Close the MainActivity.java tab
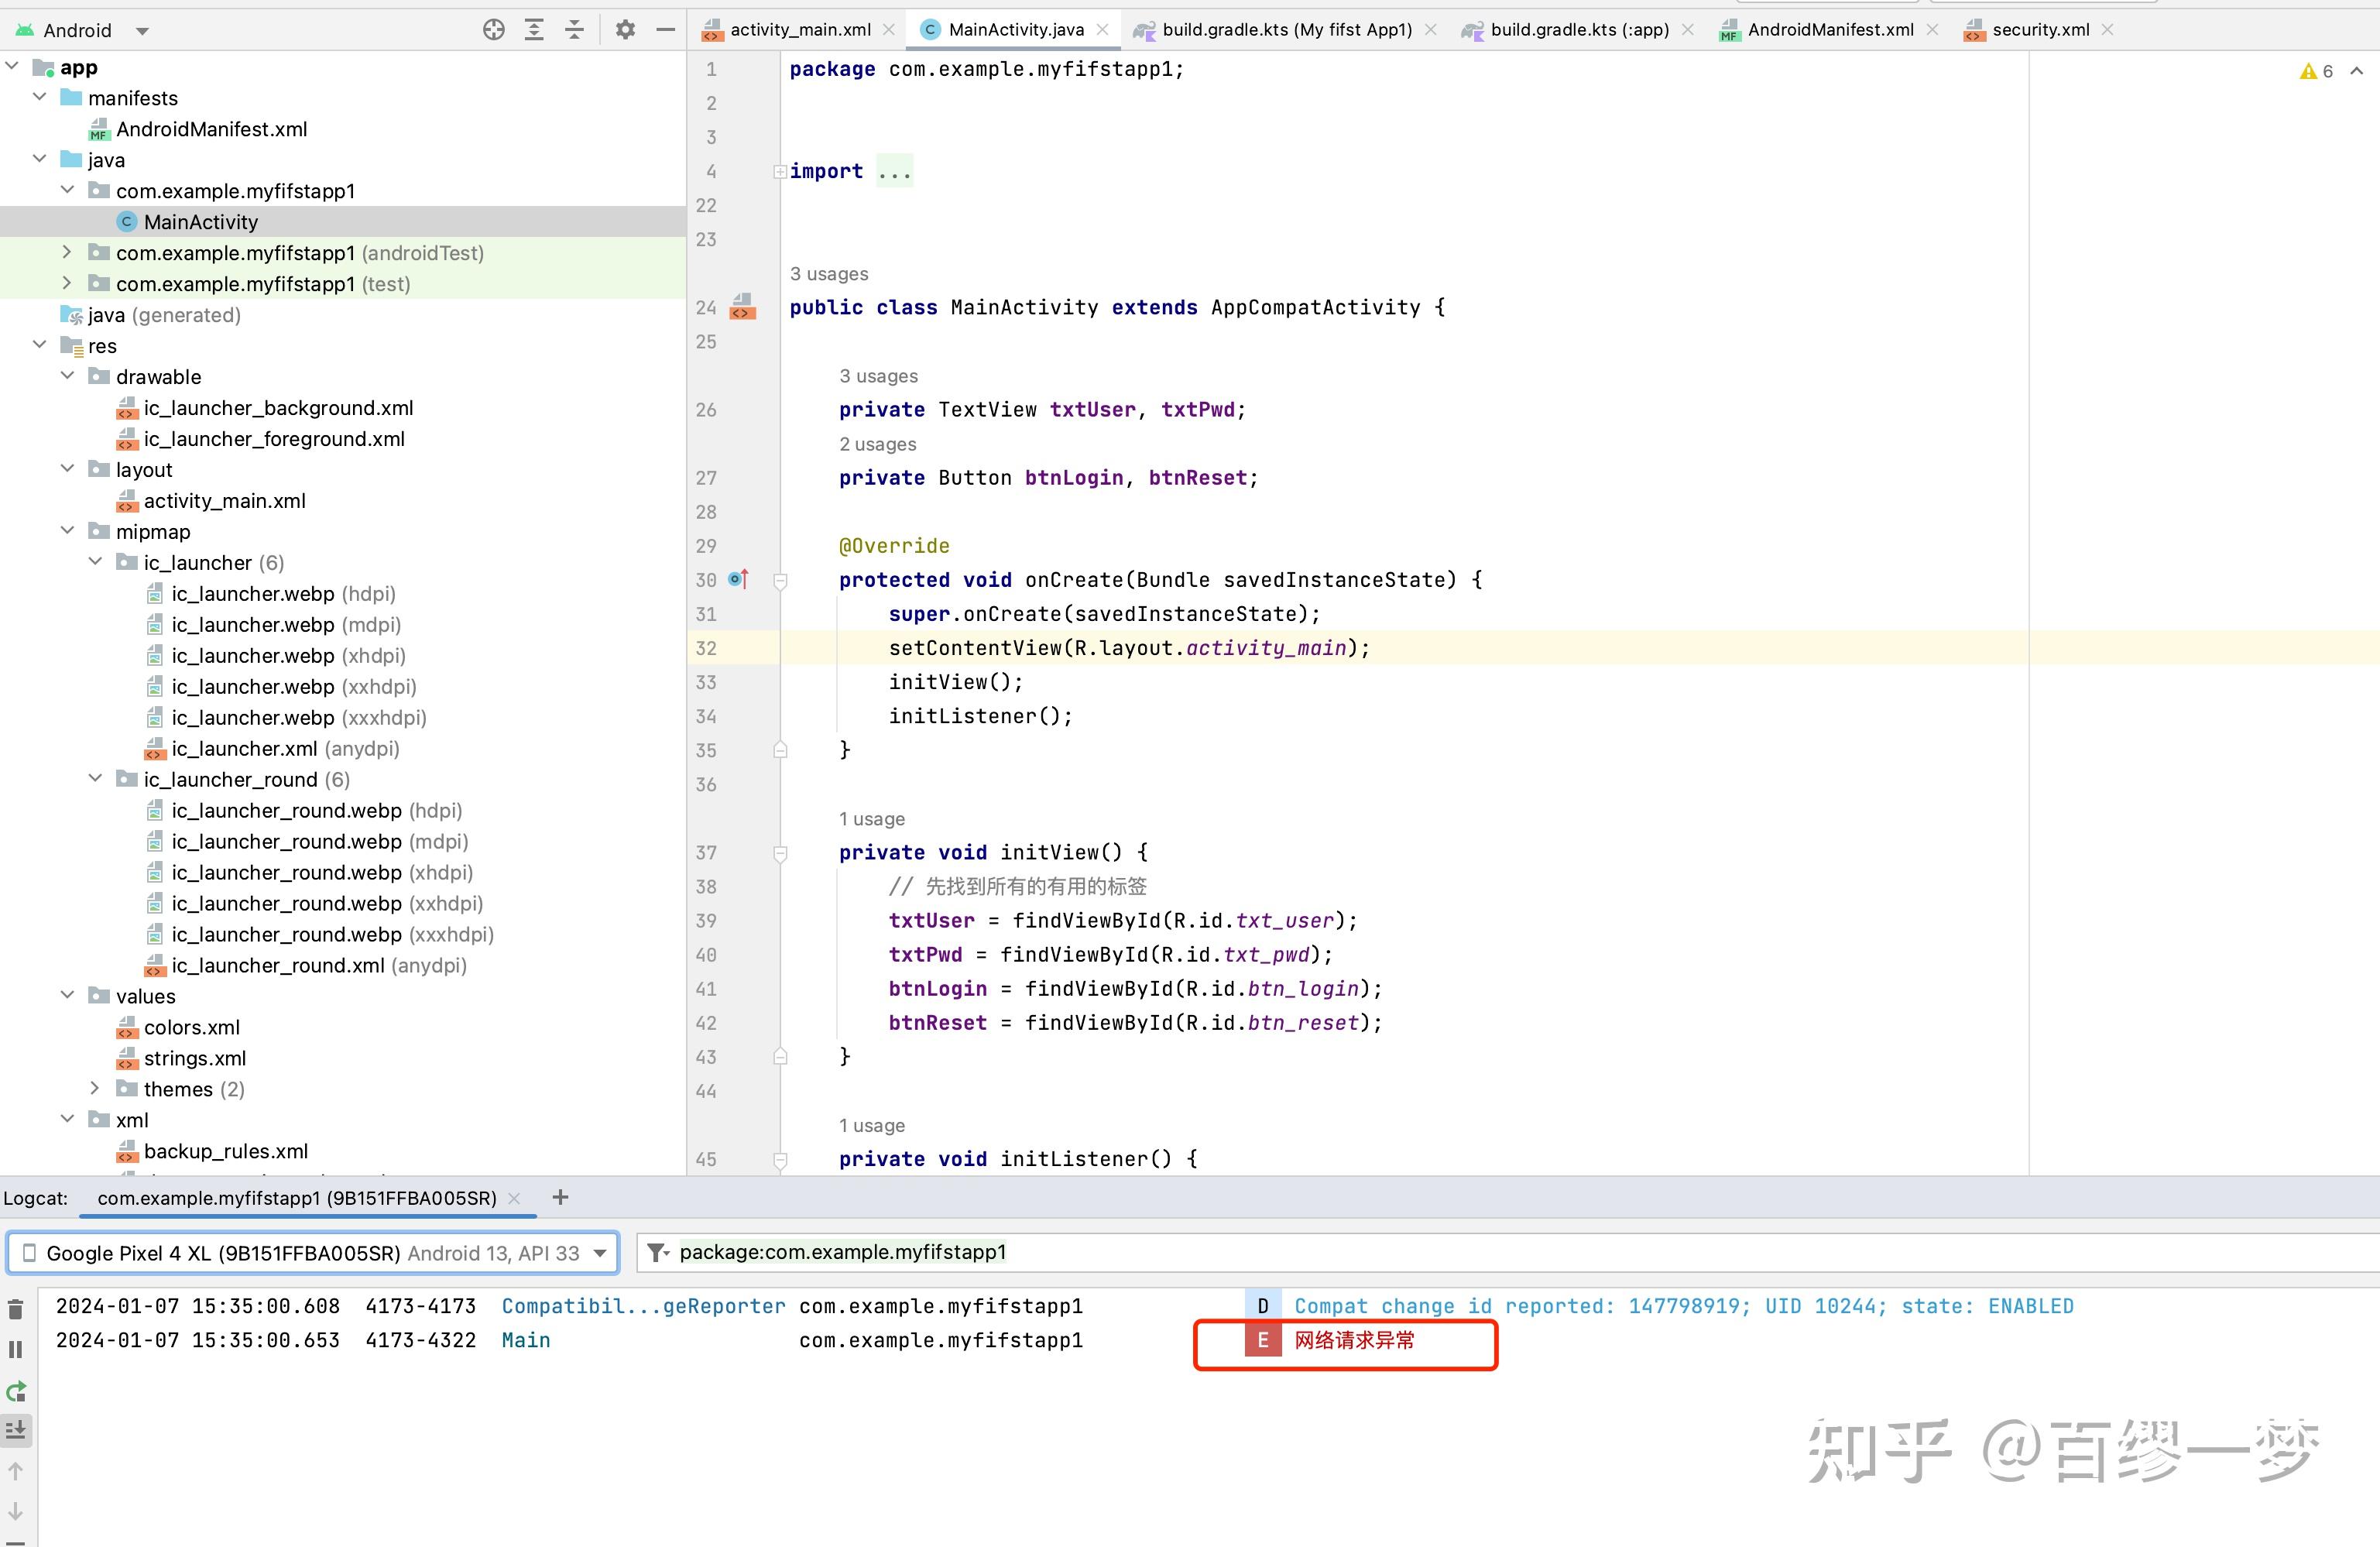Image resolution: width=2380 pixels, height=1547 pixels. pos(1102,30)
